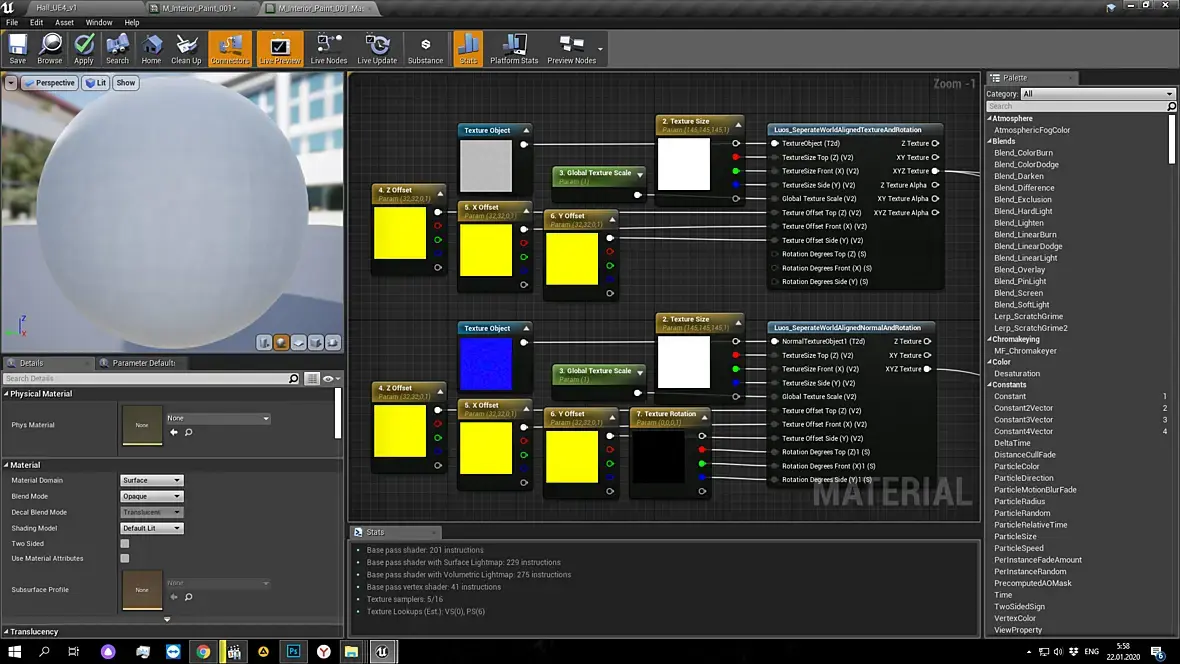
Task: Click the yellow swatch on upper Z Offset node
Action: click(x=400, y=232)
